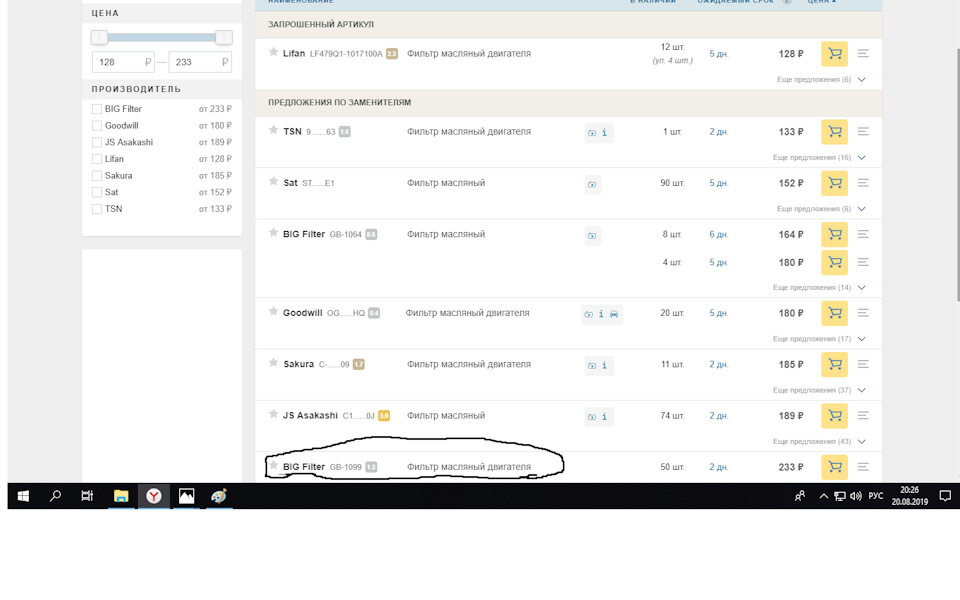Add BIG Filter 164 ₽ offer to cart
Screen dimensions: 960x600
pyautogui.click(x=834, y=234)
